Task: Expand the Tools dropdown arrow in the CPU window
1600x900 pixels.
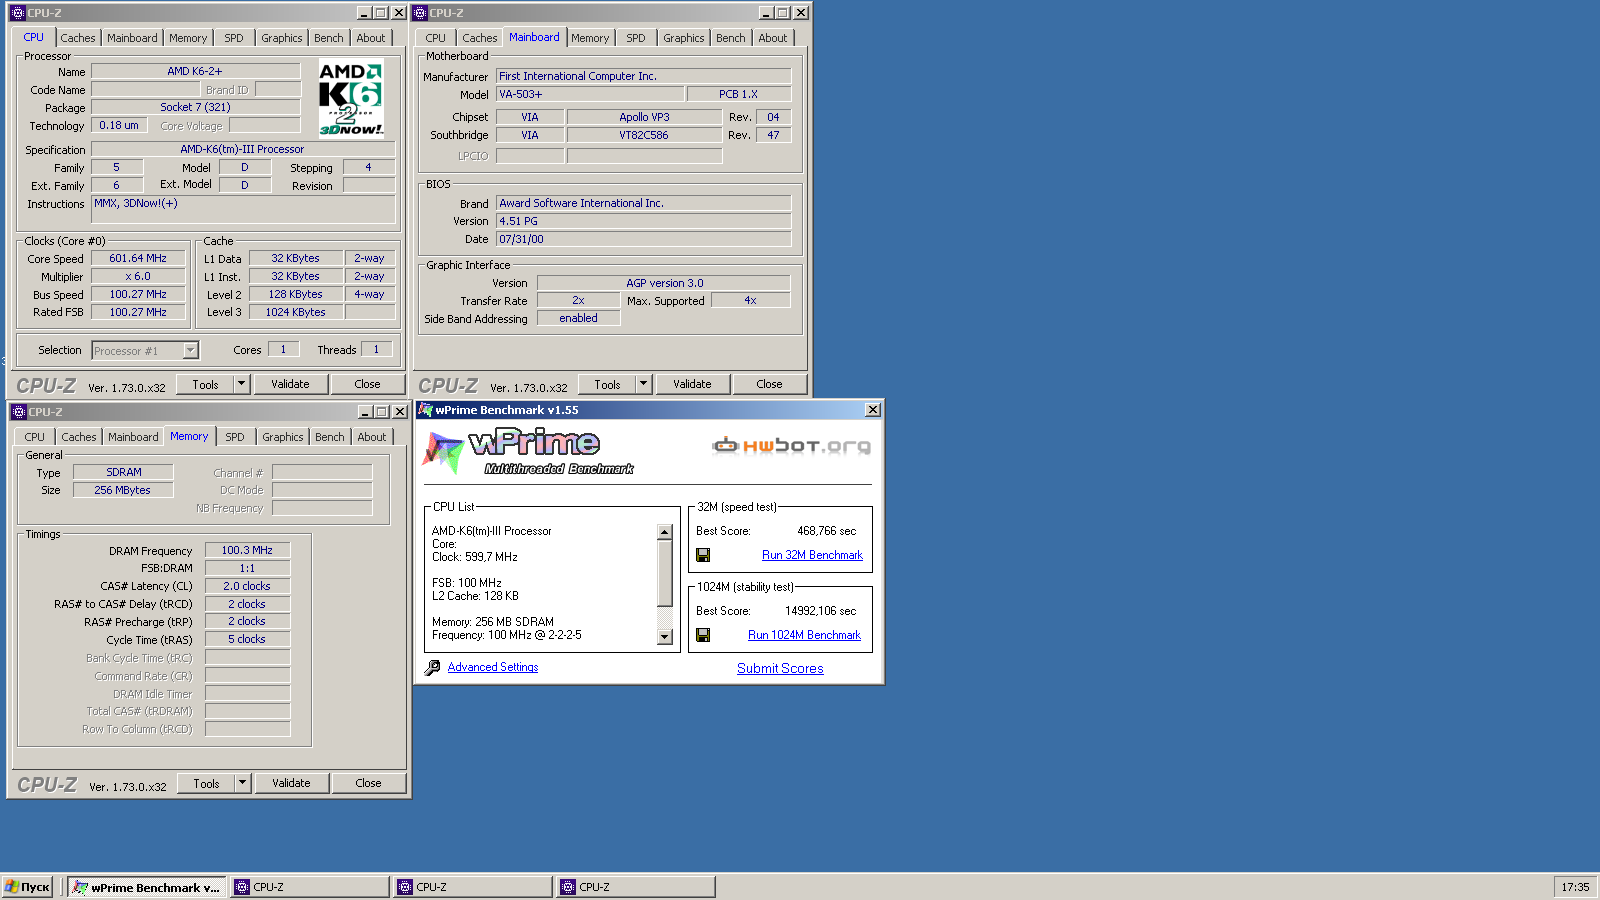Action: coord(241,384)
